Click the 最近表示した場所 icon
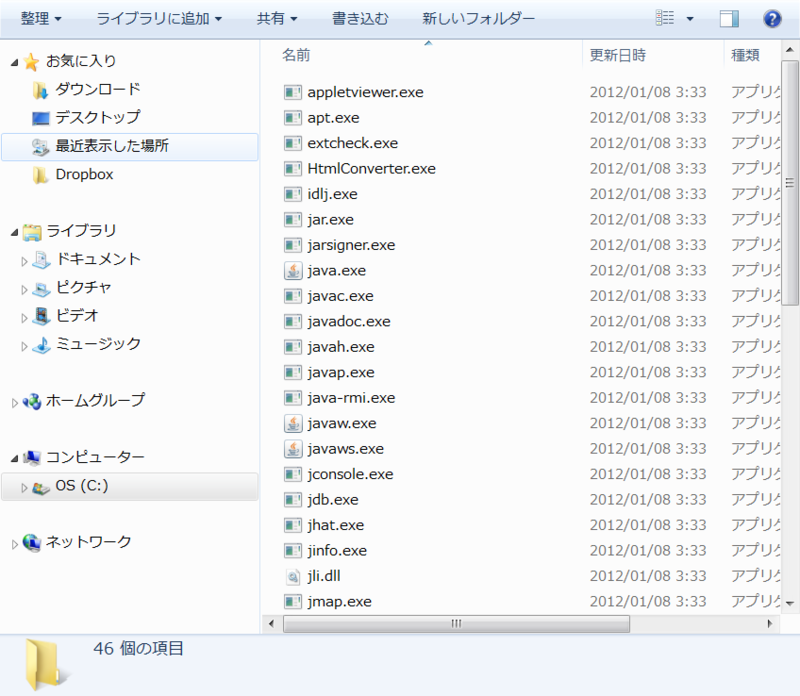 coord(40,147)
